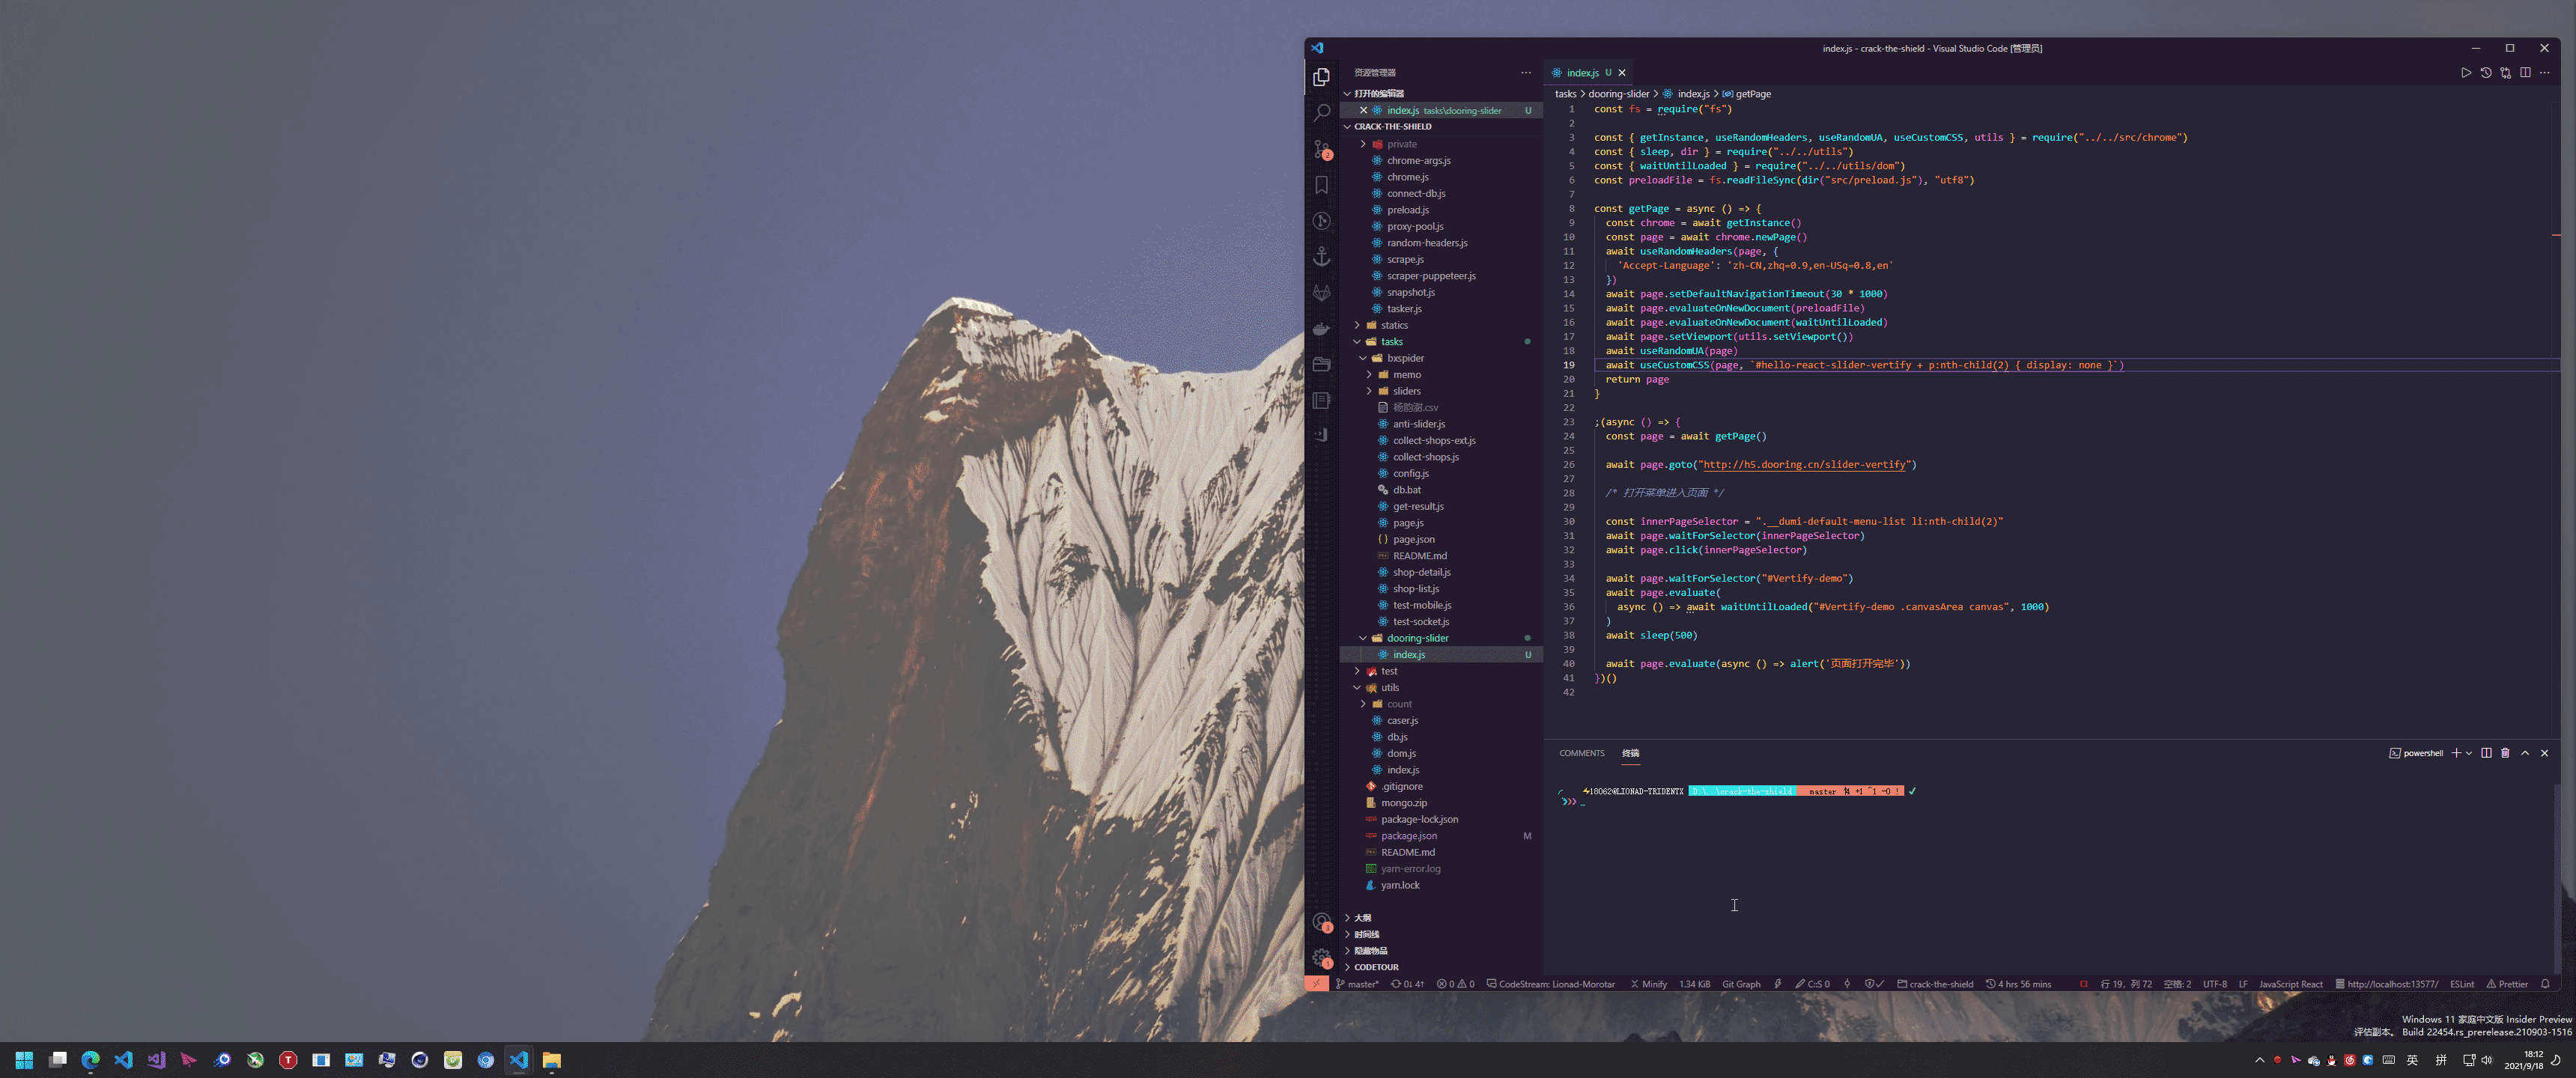Click the Source Control icon in sidebar
The image size is (2576, 1078).
1321,148
